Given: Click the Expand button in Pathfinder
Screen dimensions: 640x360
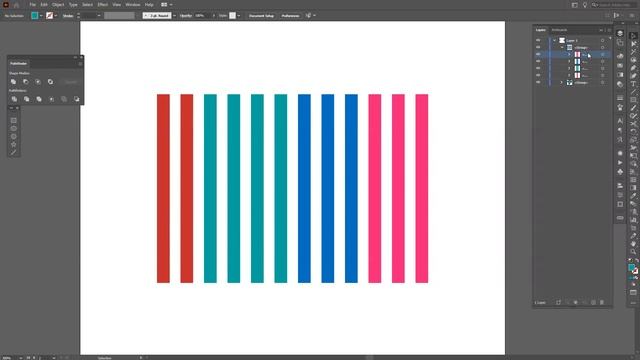Looking at the screenshot, I should [x=71, y=82].
